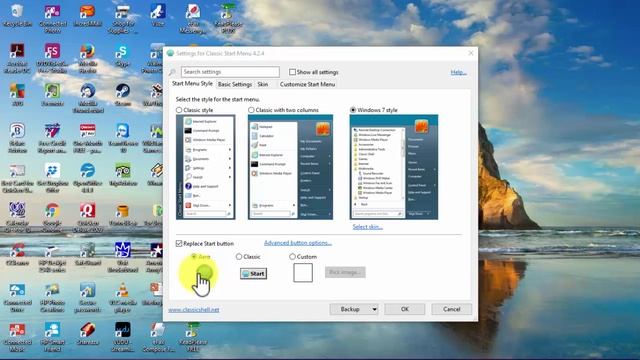Open the HP Smart Friend desktop shortcut
The height and width of the screenshot is (360, 640).
[x=52, y=336]
